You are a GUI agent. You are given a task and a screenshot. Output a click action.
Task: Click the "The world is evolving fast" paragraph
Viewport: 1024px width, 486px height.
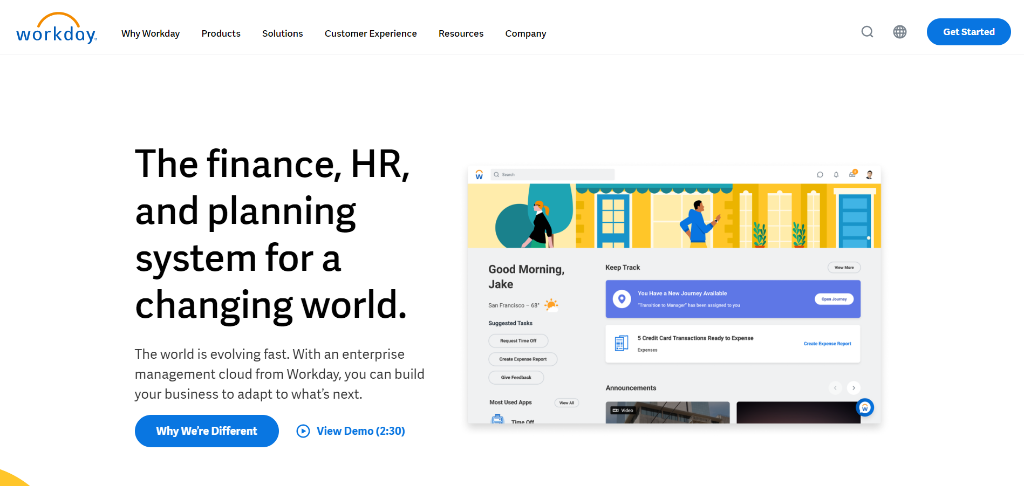coord(280,374)
